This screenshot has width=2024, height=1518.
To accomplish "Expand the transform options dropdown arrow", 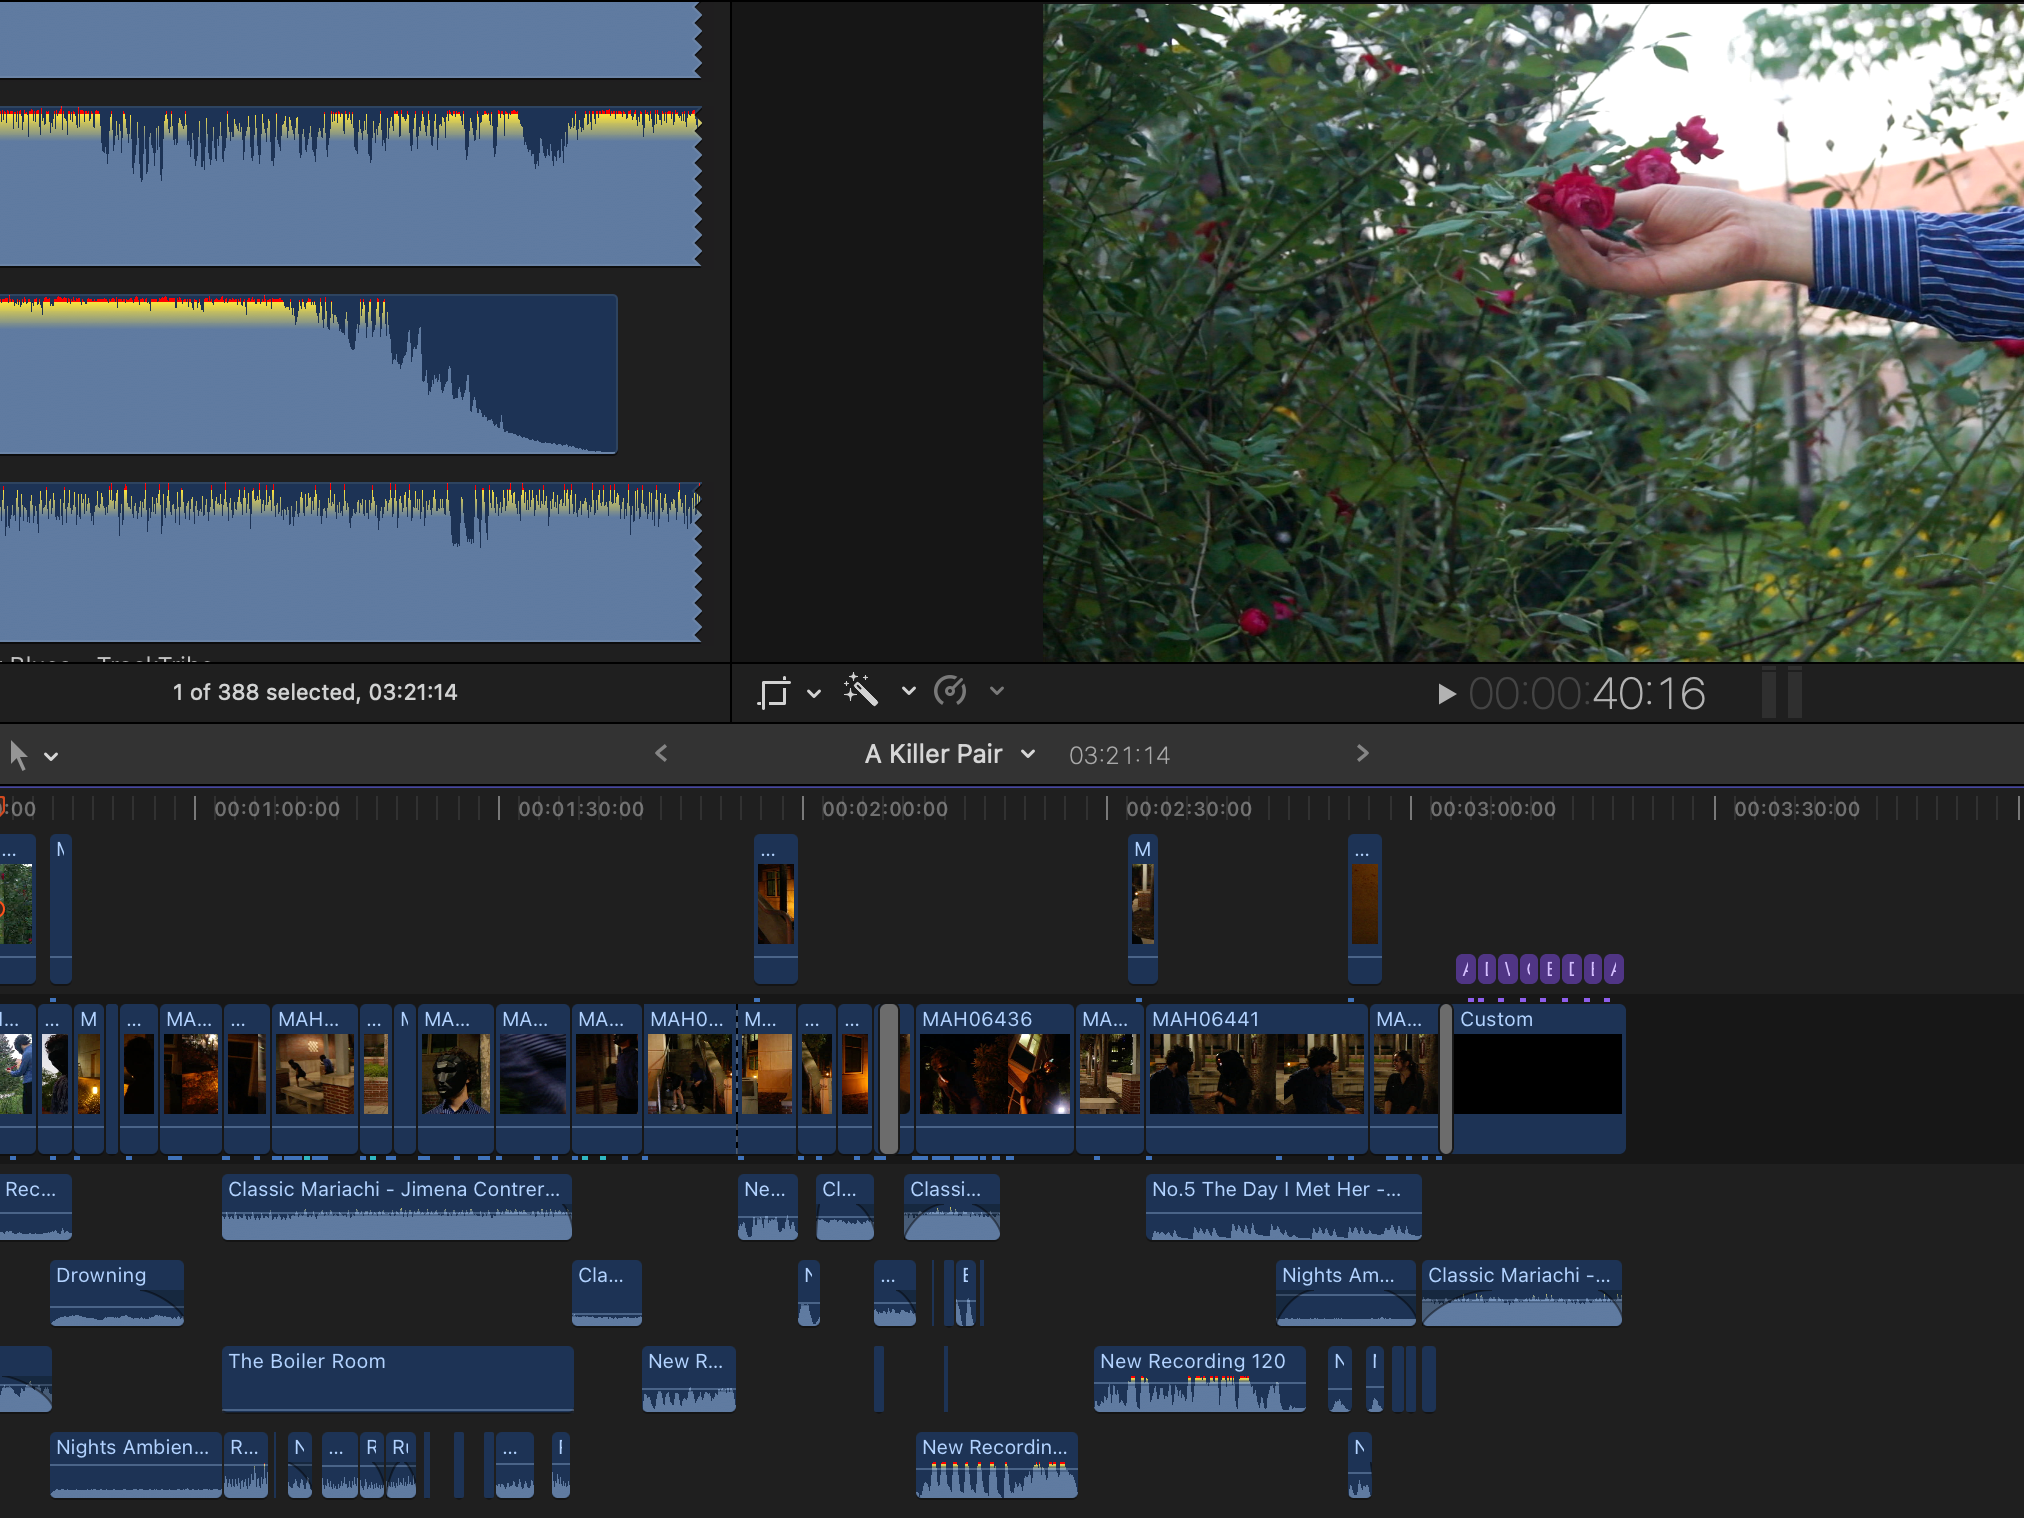I will click(x=814, y=692).
